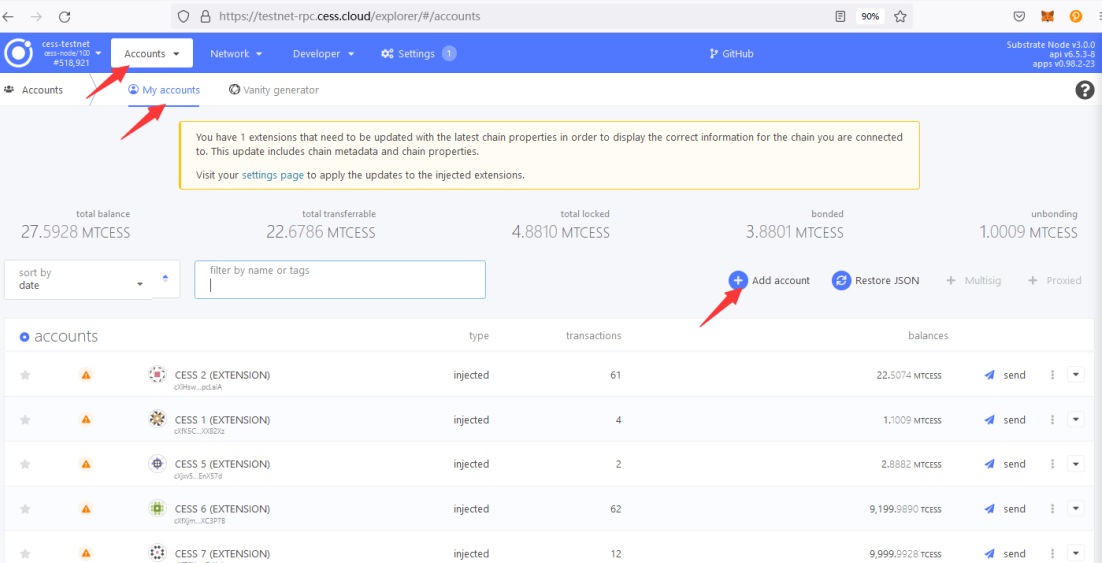The width and height of the screenshot is (1102, 563).
Task: Click the CESS 1 (EXTENSION) account name
Action: tap(222, 420)
